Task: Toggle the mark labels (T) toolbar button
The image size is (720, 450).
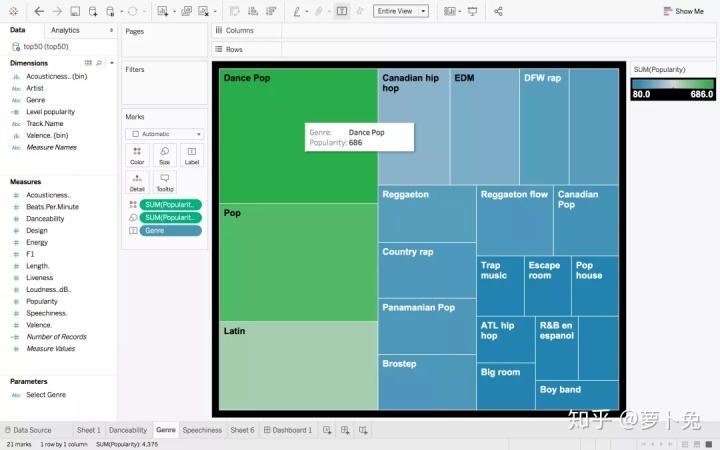Action: pyautogui.click(x=342, y=11)
